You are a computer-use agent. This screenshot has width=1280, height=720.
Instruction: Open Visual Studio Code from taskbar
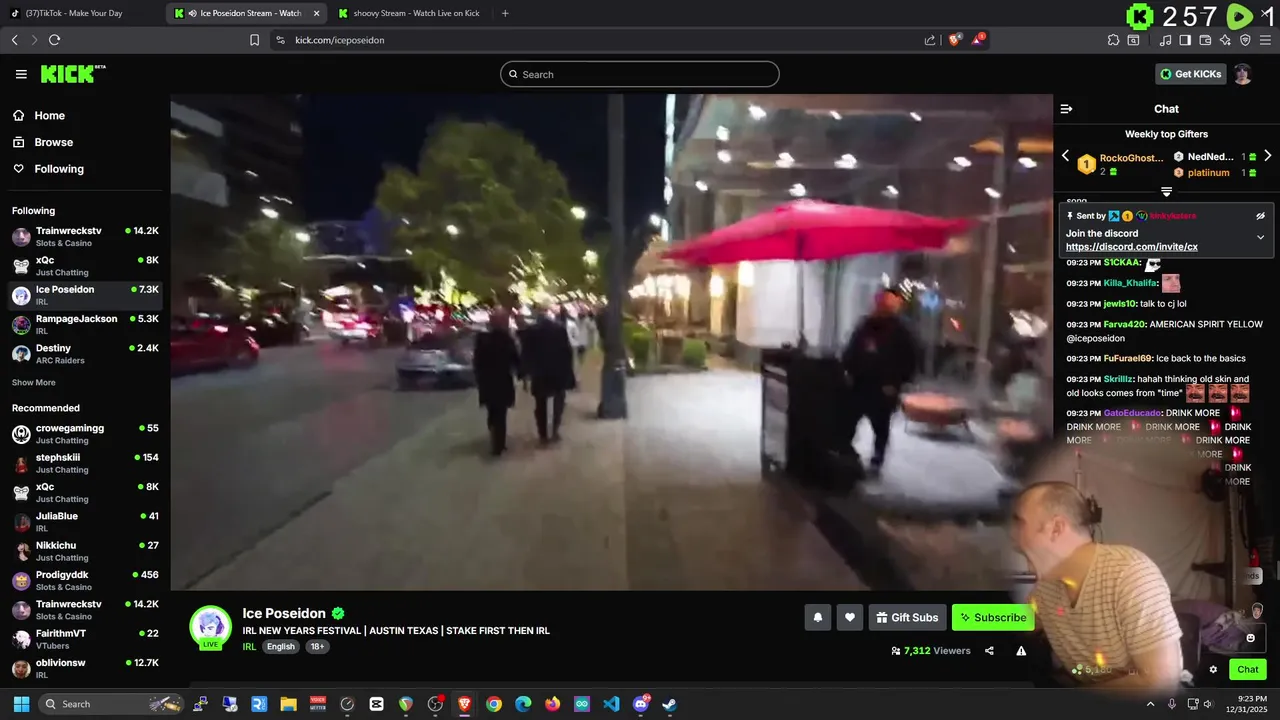pyautogui.click(x=611, y=704)
